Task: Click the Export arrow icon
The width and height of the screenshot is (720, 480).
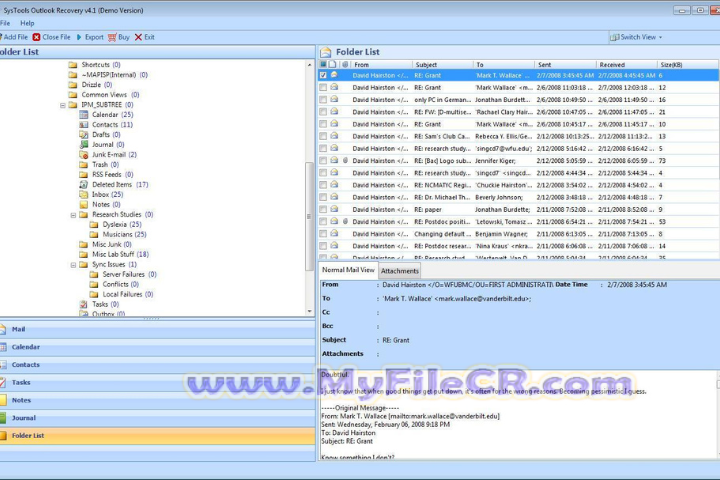Action: tap(79, 37)
